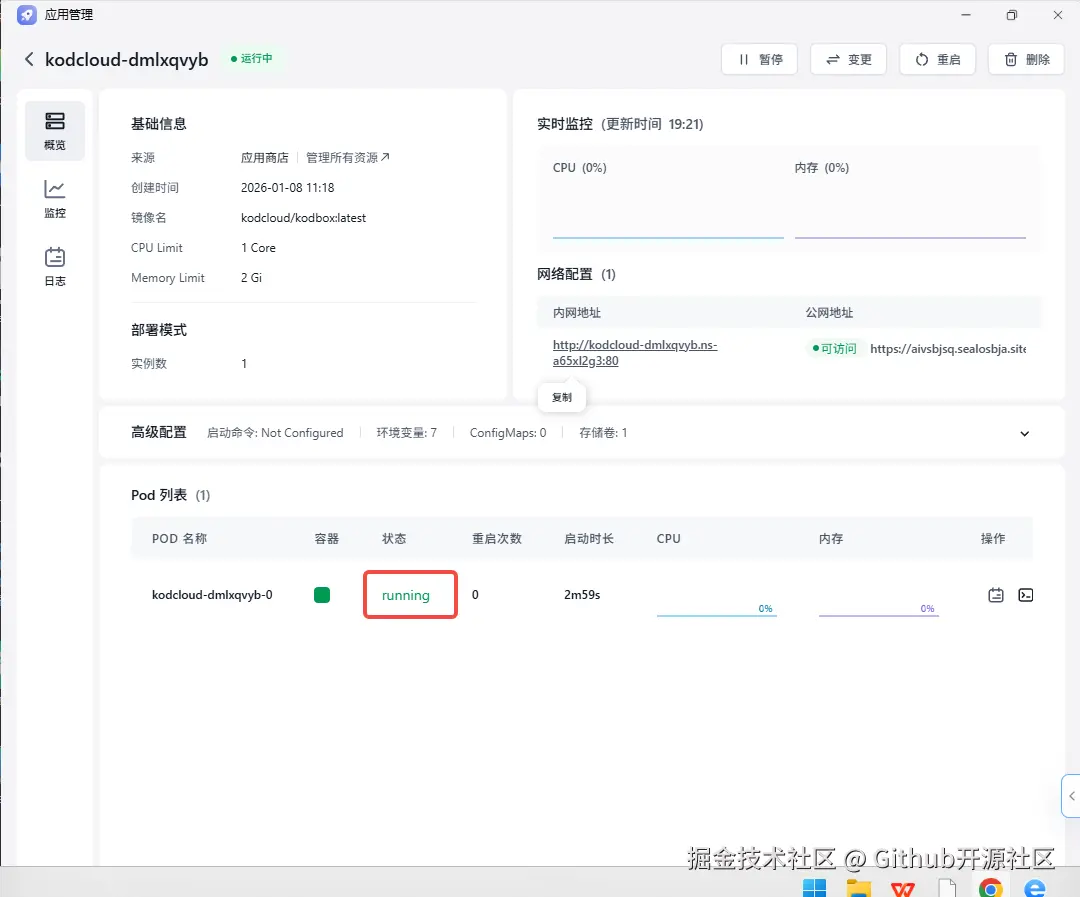Click creation time 2026-01-08 11:18

pos(287,187)
